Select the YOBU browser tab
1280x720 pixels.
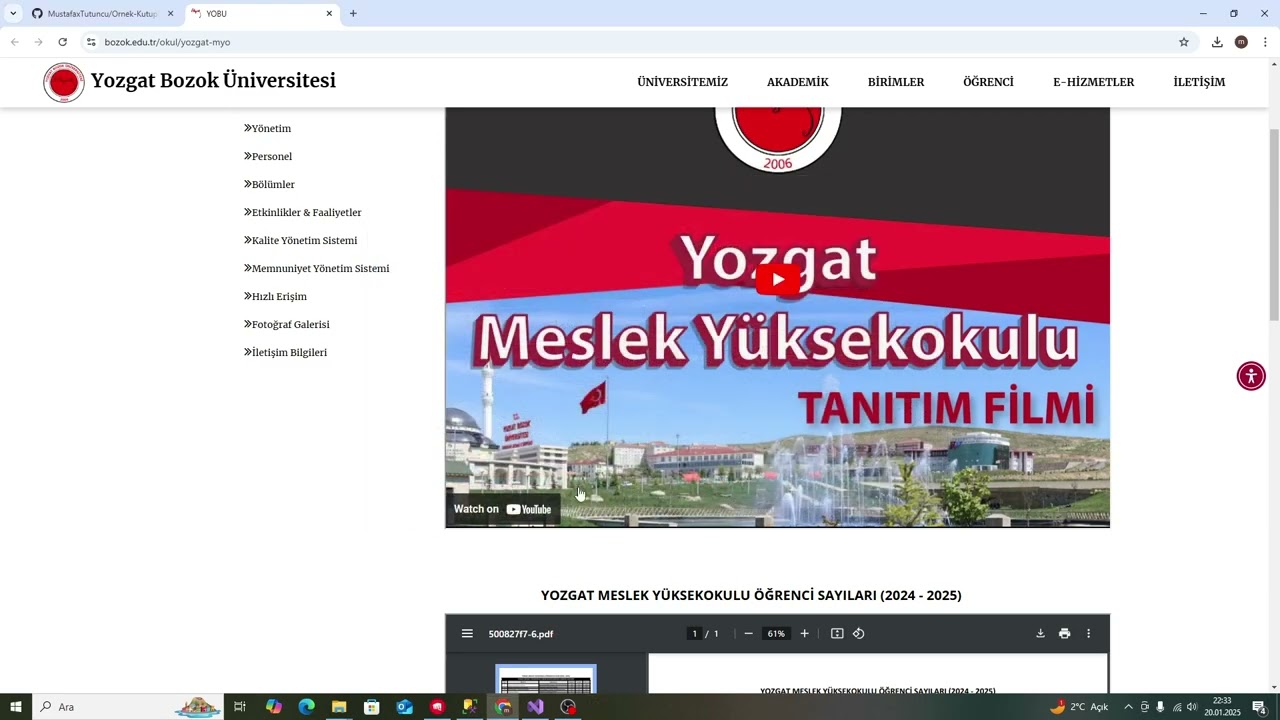[262, 14]
